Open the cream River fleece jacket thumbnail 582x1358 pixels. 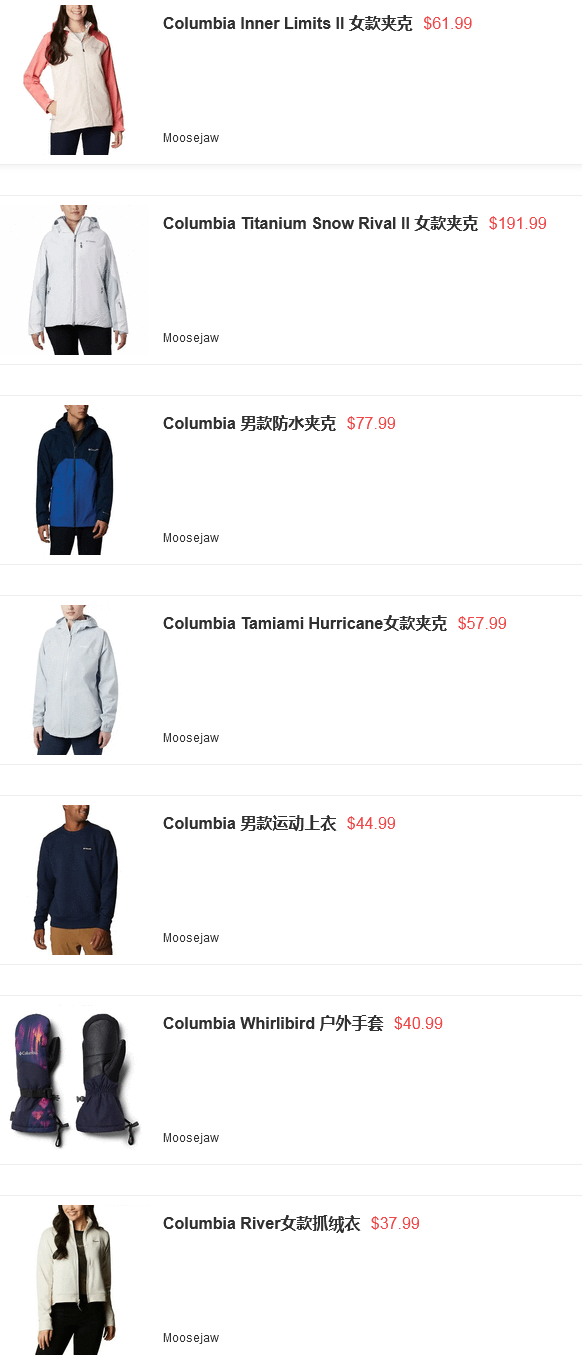coord(75,1280)
